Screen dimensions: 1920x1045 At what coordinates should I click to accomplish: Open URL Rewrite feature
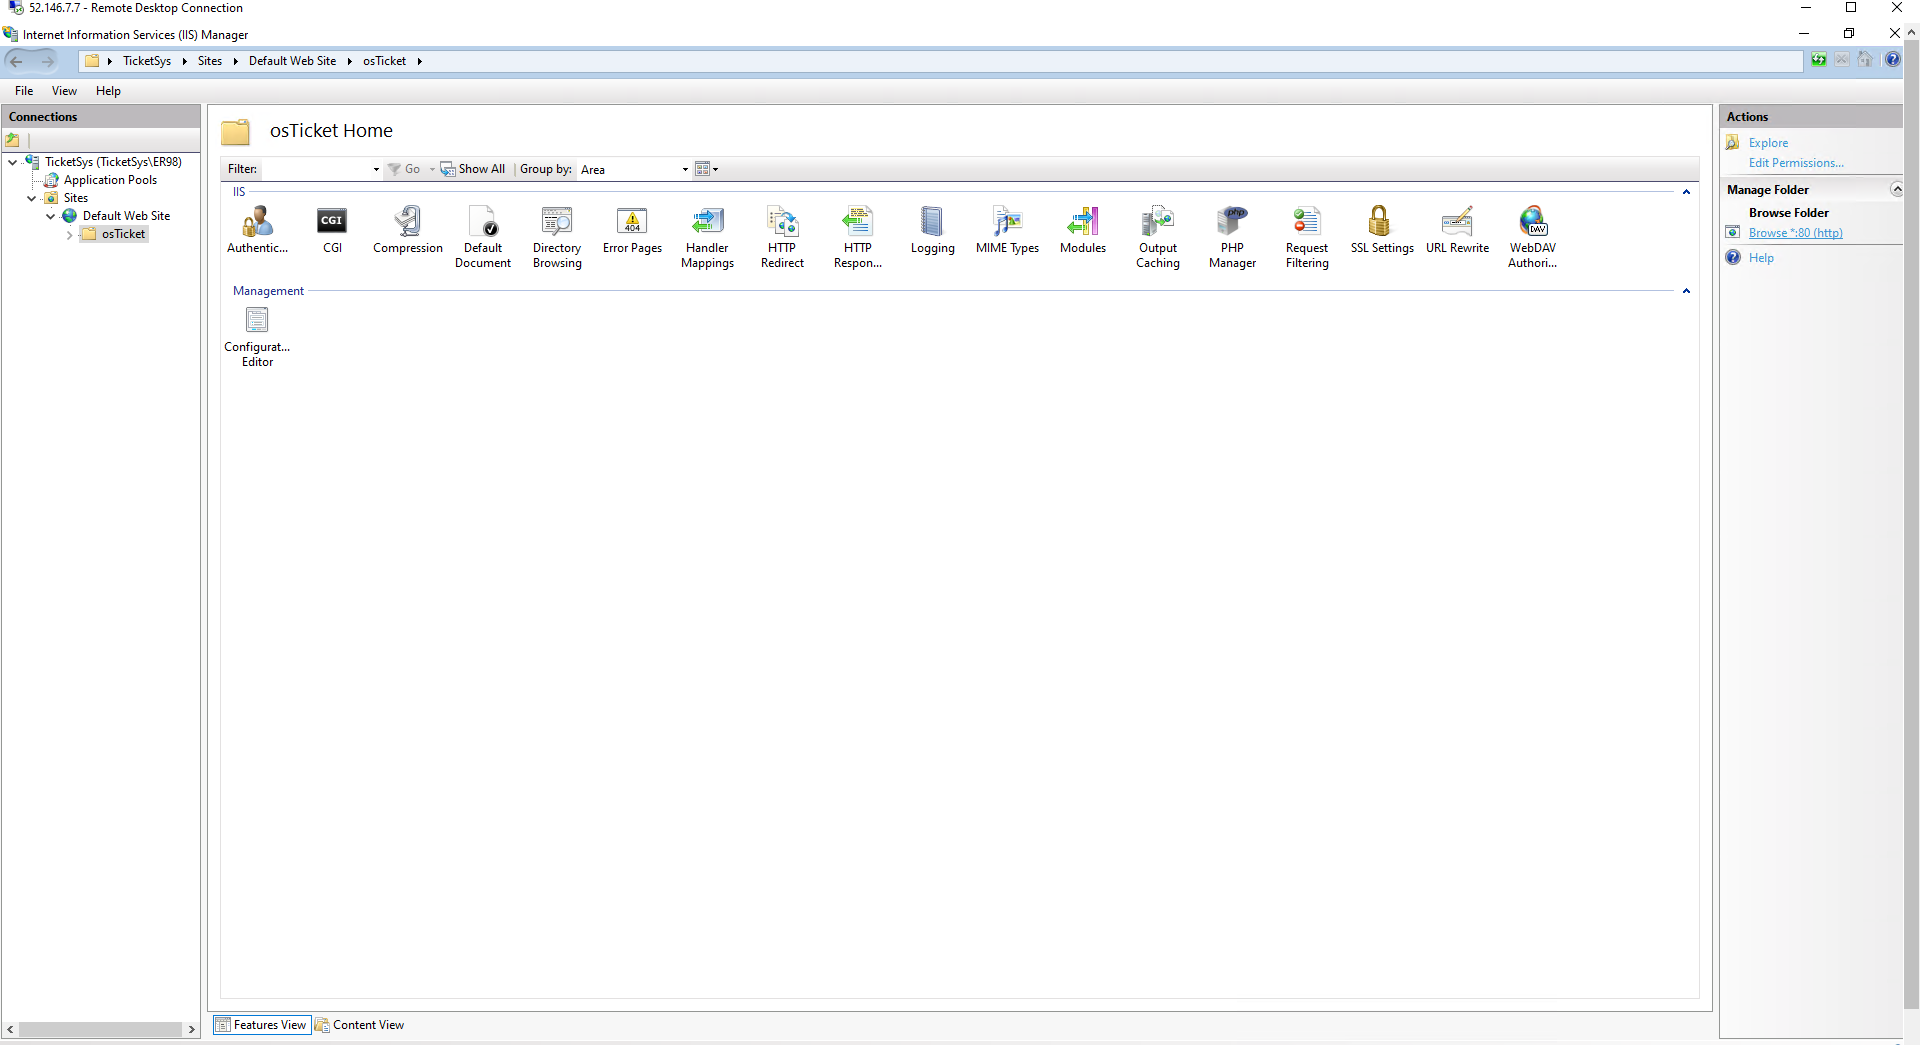click(x=1457, y=230)
